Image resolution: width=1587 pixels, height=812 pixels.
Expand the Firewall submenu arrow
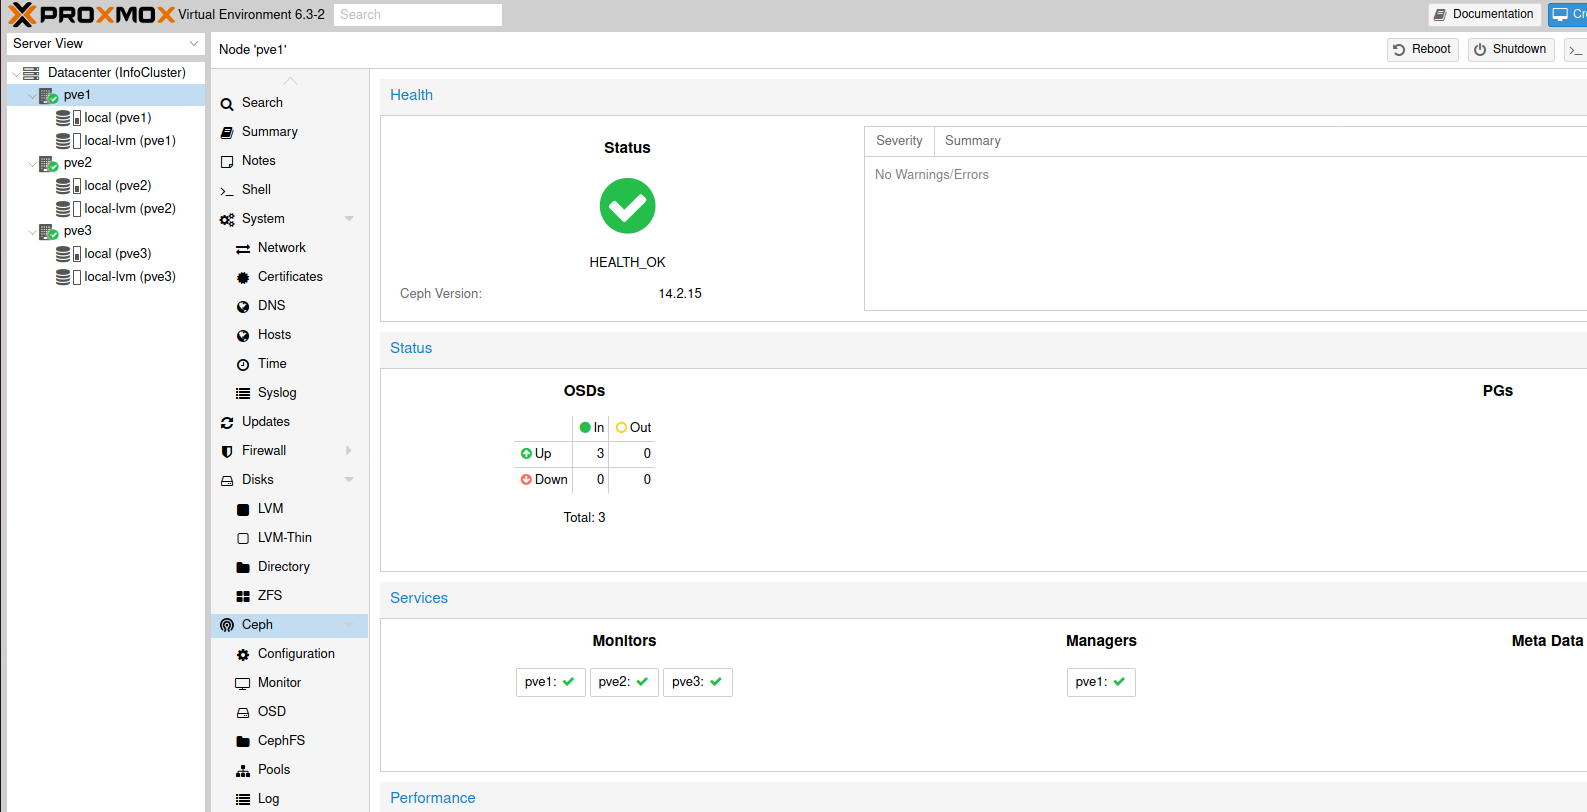pos(349,451)
